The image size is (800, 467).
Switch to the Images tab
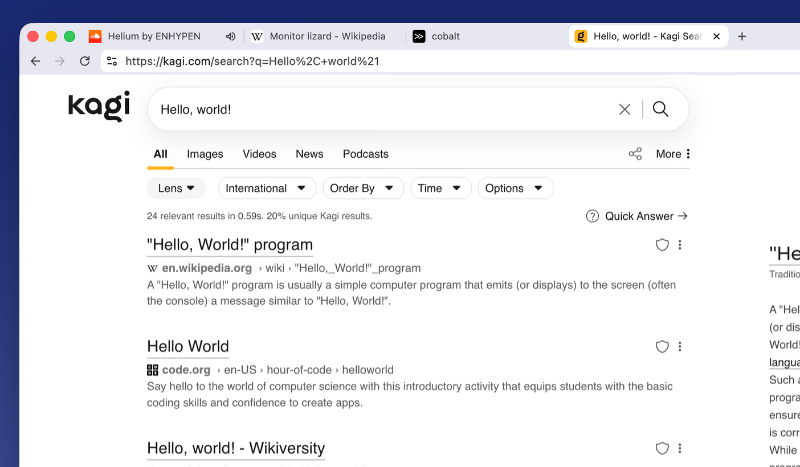[x=205, y=154]
